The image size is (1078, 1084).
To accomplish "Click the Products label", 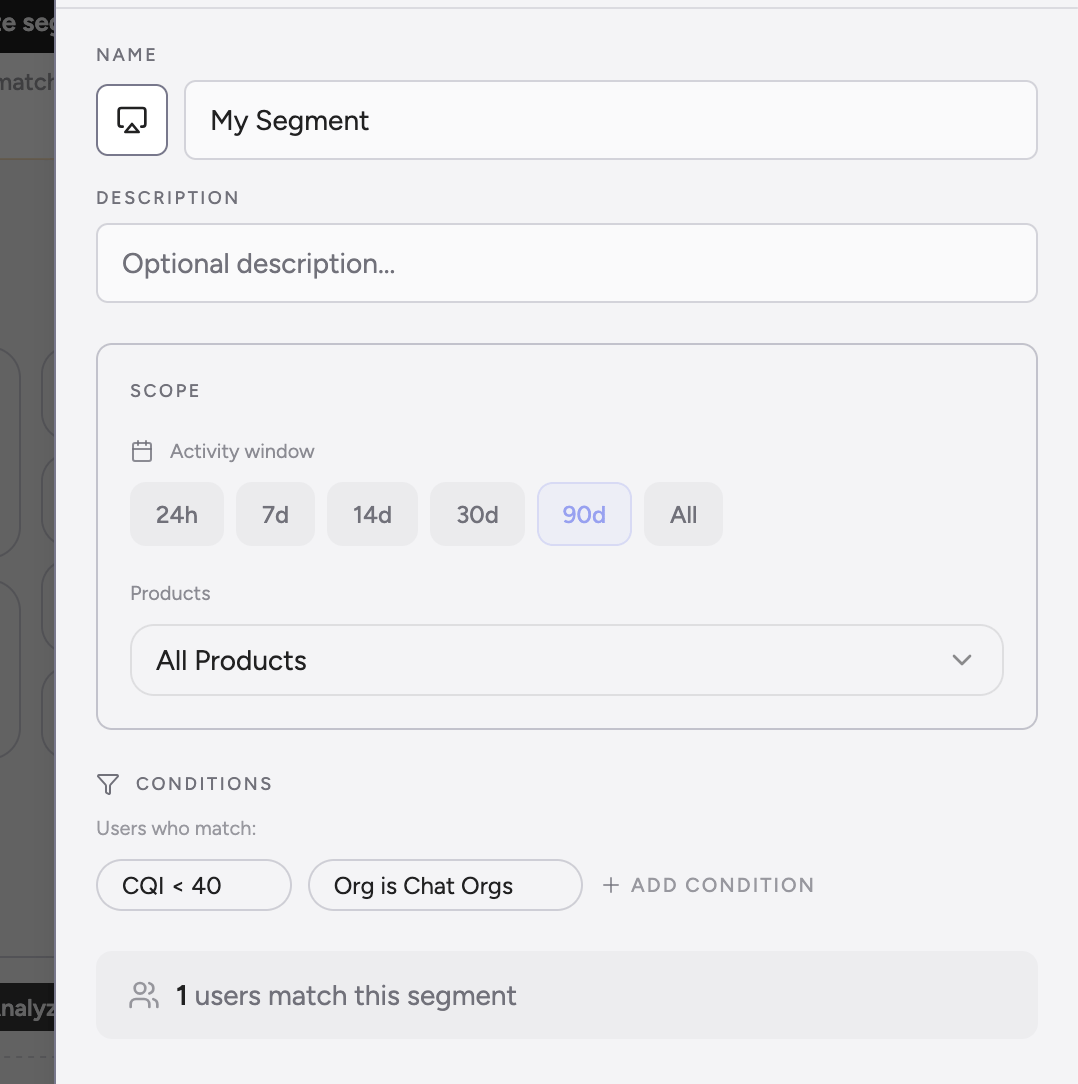I will click(170, 593).
